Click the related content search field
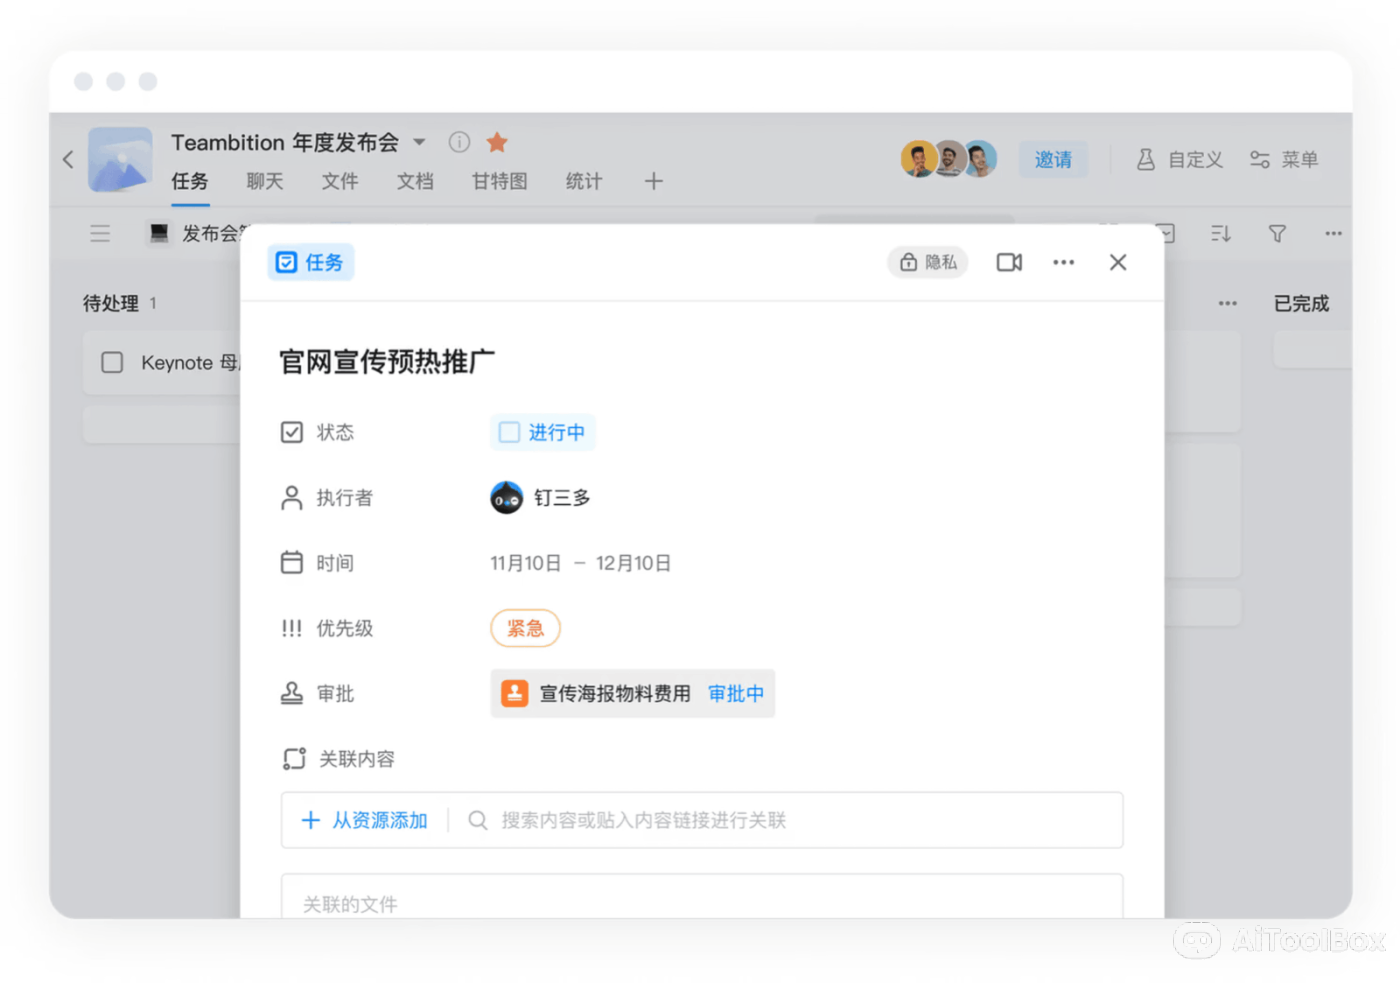This screenshot has height=983, width=1400. pyautogui.click(x=780, y=820)
